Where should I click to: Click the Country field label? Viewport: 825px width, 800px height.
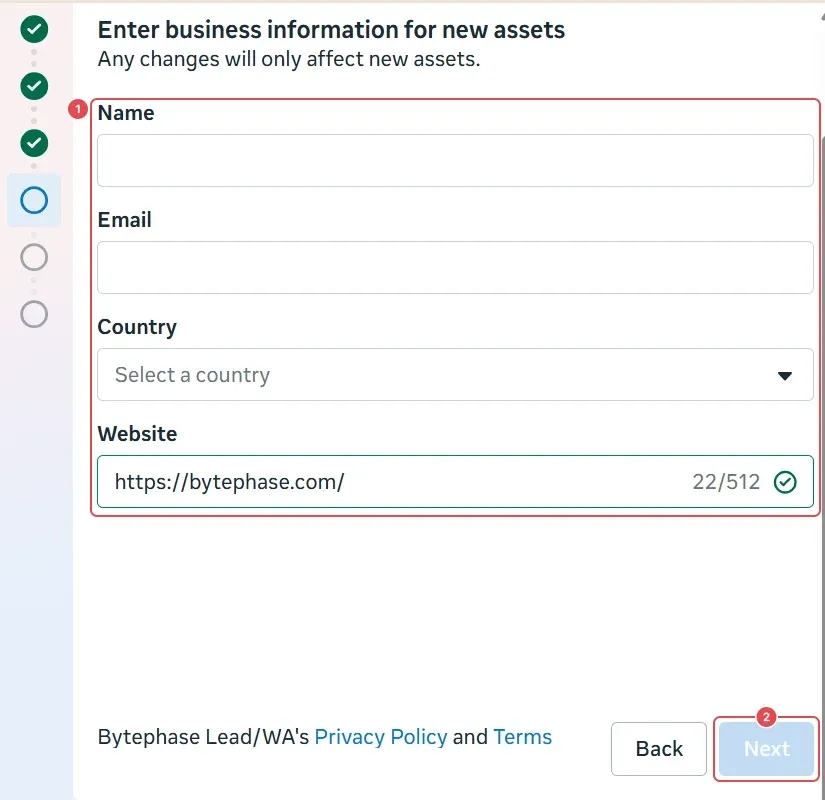137,327
